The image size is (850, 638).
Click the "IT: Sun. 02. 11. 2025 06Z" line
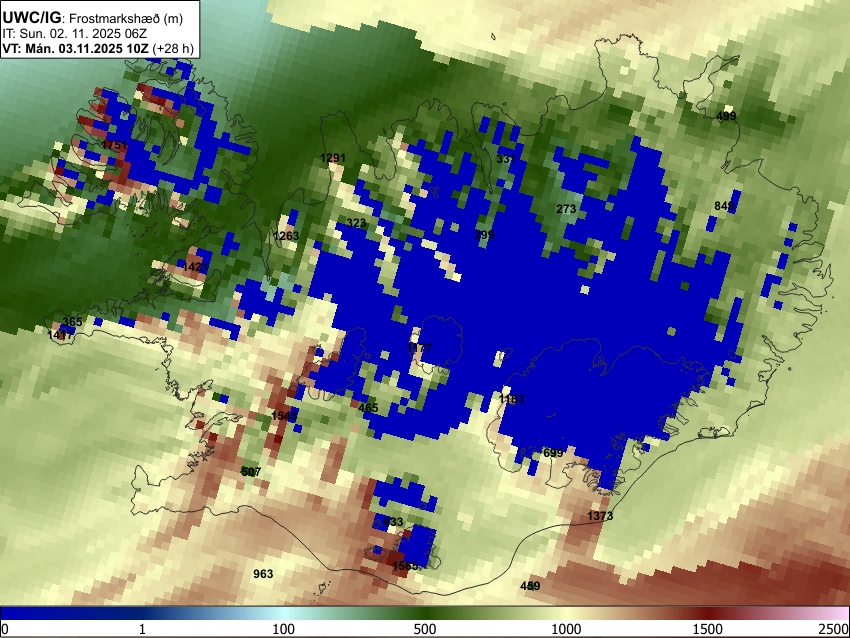pyautogui.click(x=74, y=34)
